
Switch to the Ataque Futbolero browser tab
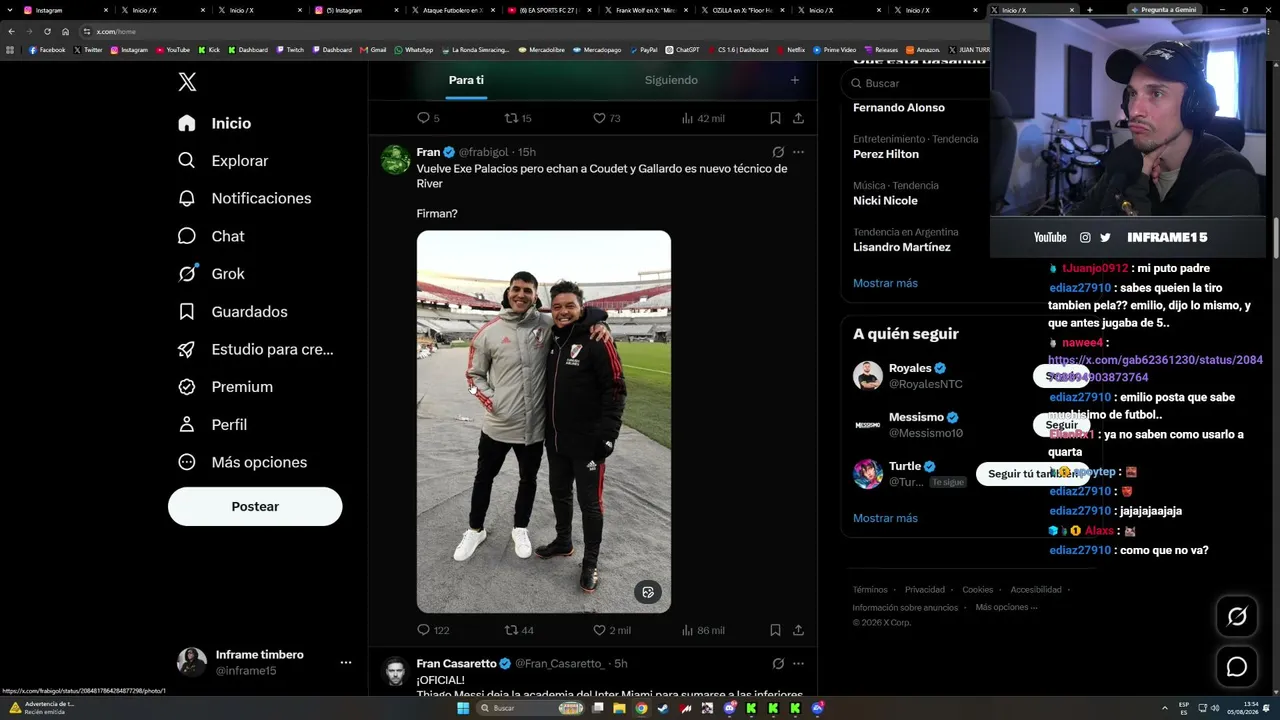453,10
